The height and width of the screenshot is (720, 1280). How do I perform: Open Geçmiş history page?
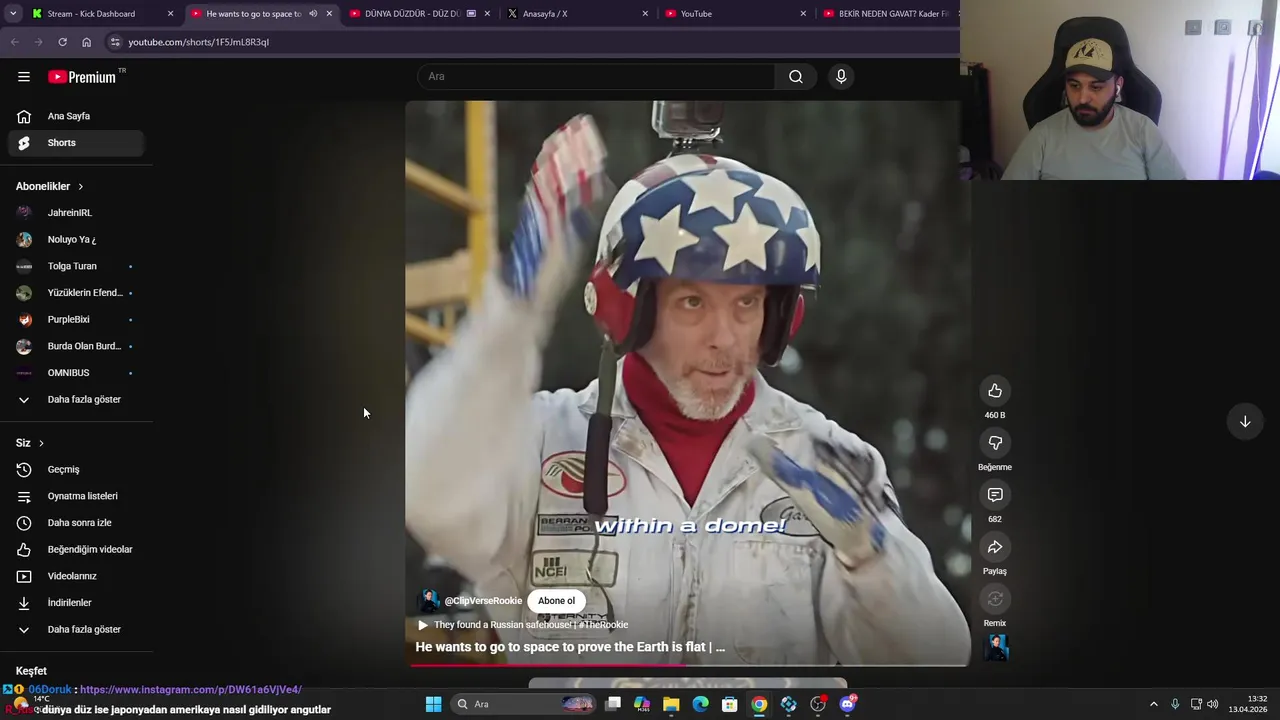(x=76, y=469)
